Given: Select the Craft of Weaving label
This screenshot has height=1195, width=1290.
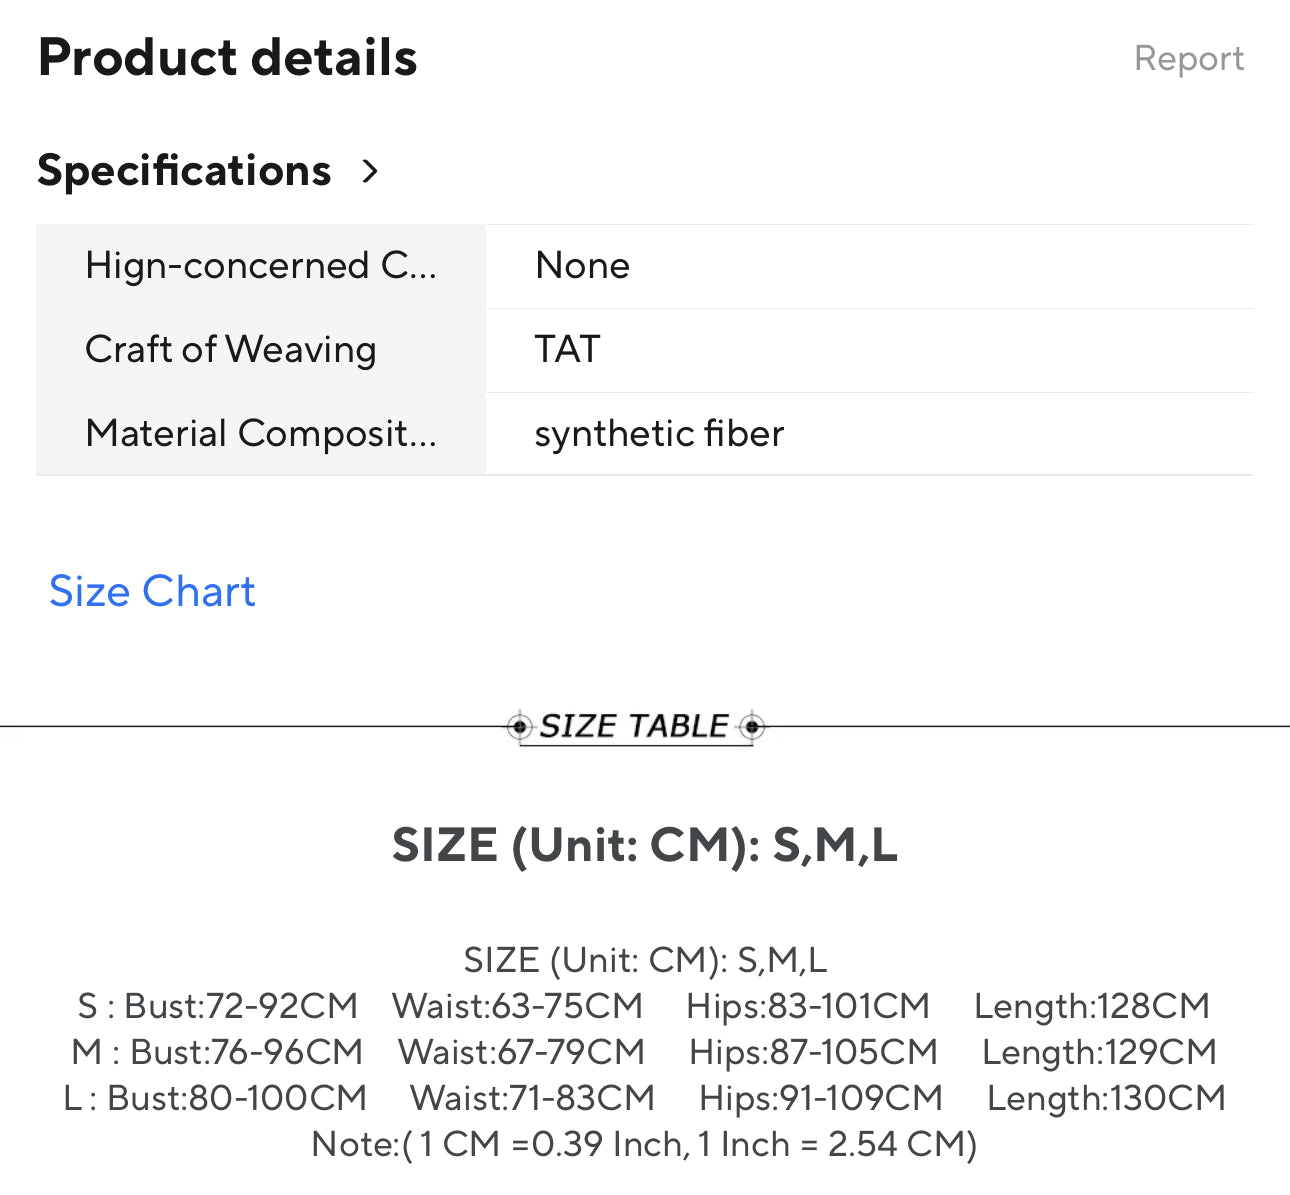Looking at the screenshot, I should coord(231,350).
